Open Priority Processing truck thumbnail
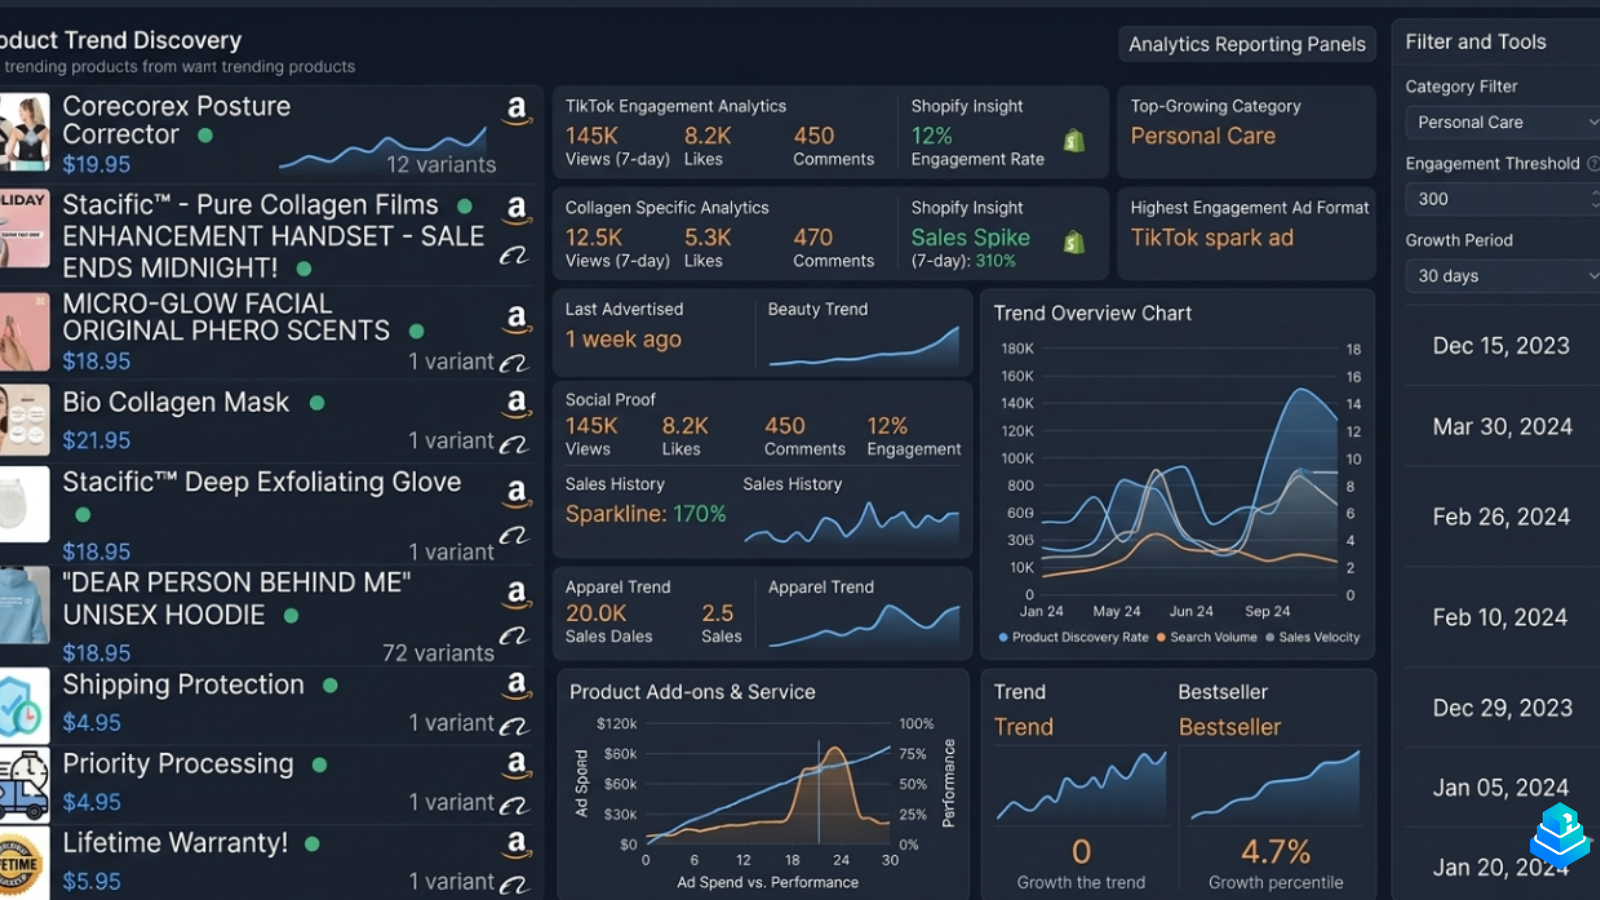 pos(24,785)
